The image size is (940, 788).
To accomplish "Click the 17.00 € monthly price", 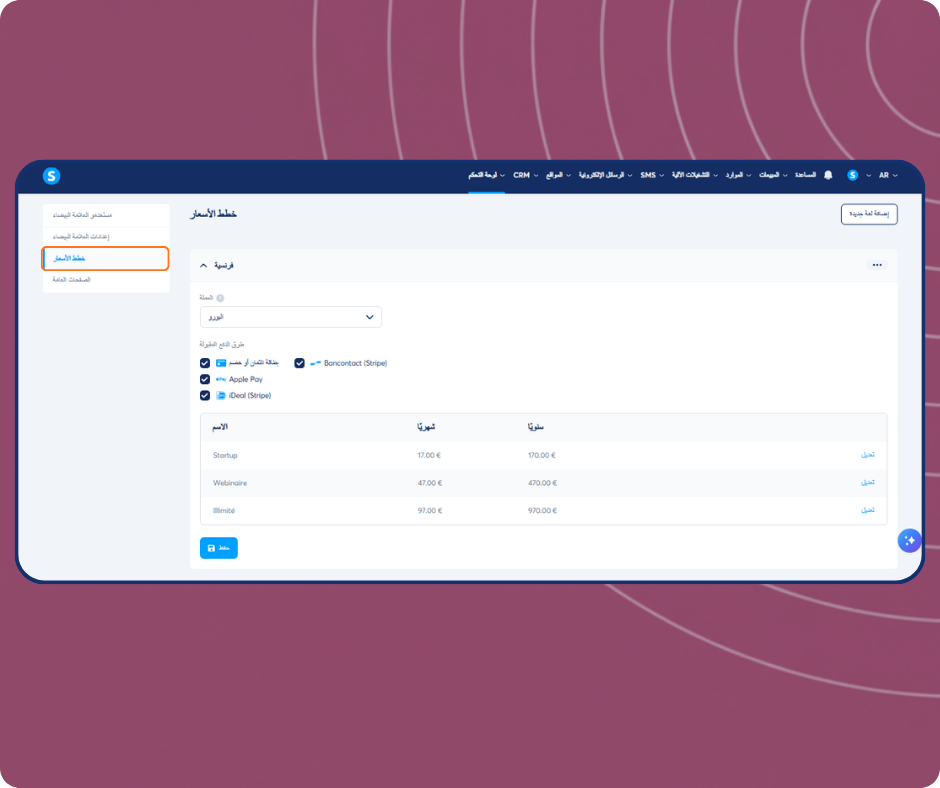I will tap(429, 456).
